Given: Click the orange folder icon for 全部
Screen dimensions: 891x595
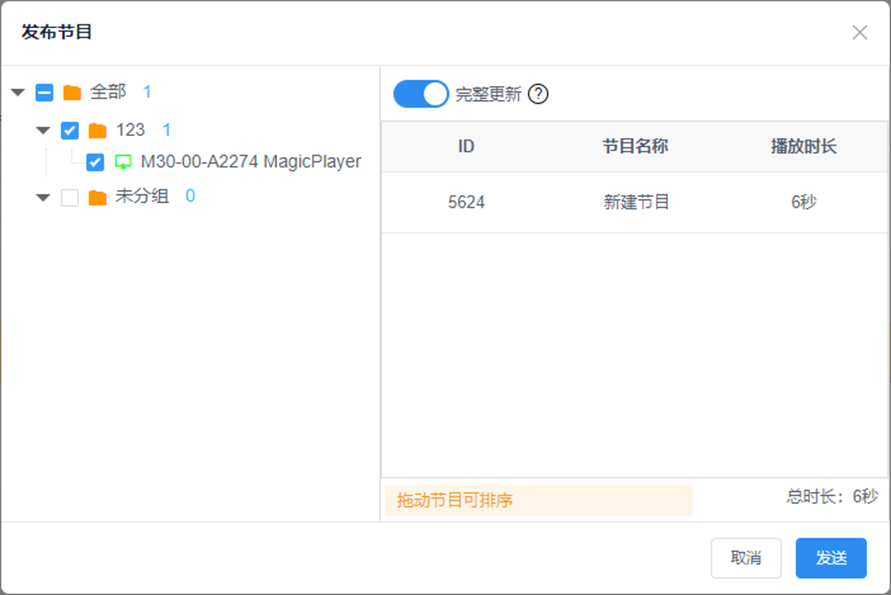Looking at the screenshot, I should pyautogui.click(x=72, y=93).
